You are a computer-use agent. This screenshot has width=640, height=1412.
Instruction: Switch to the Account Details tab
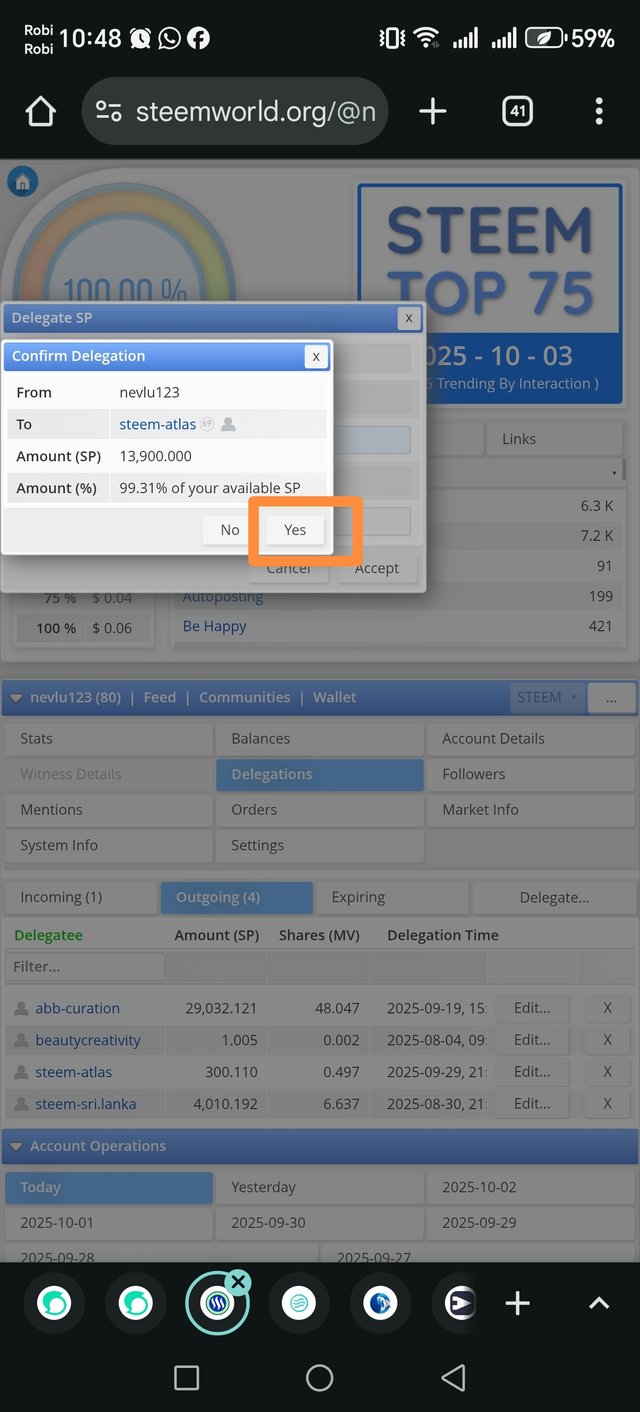[531, 739]
